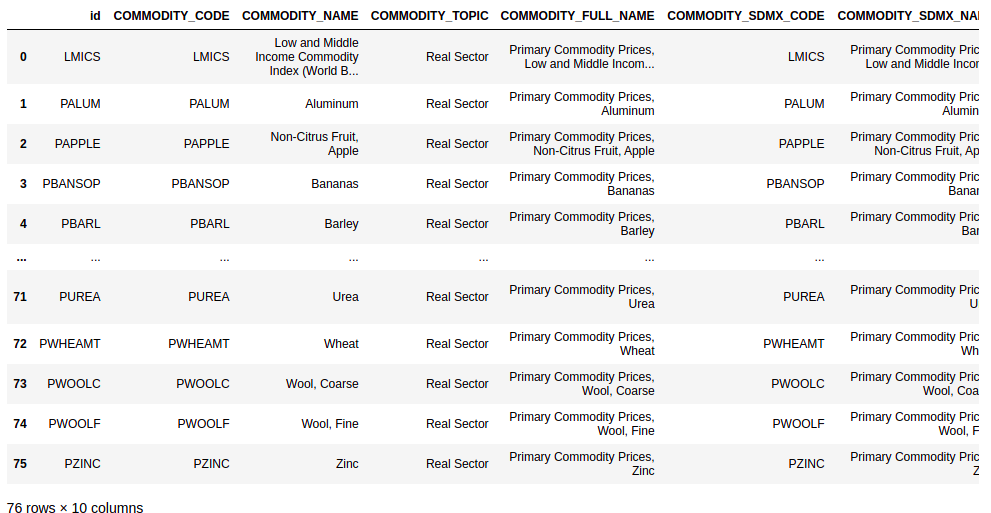Image resolution: width=991 pixels, height=513 pixels.
Task: Click the truncated rows ellipsis index
Action: click(21, 258)
